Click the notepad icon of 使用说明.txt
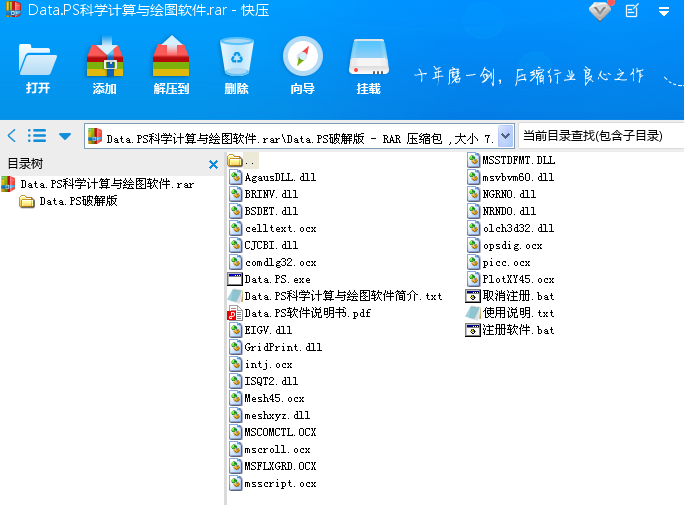 [x=473, y=313]
